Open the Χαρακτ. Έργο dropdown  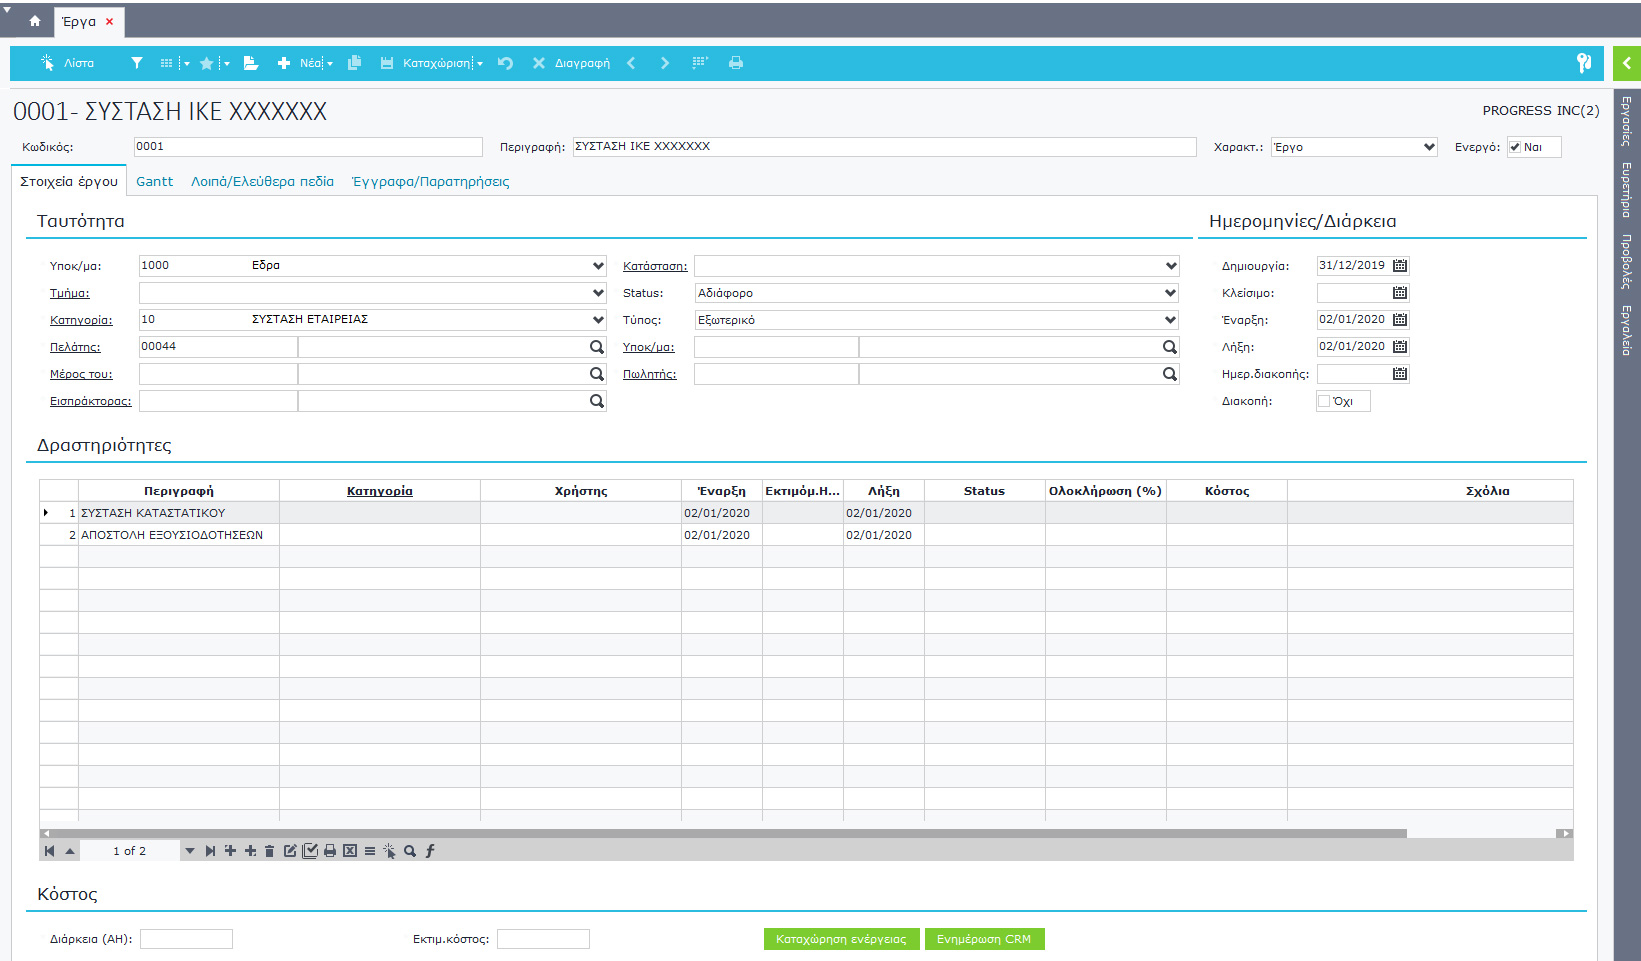[x=1429, y=147]
